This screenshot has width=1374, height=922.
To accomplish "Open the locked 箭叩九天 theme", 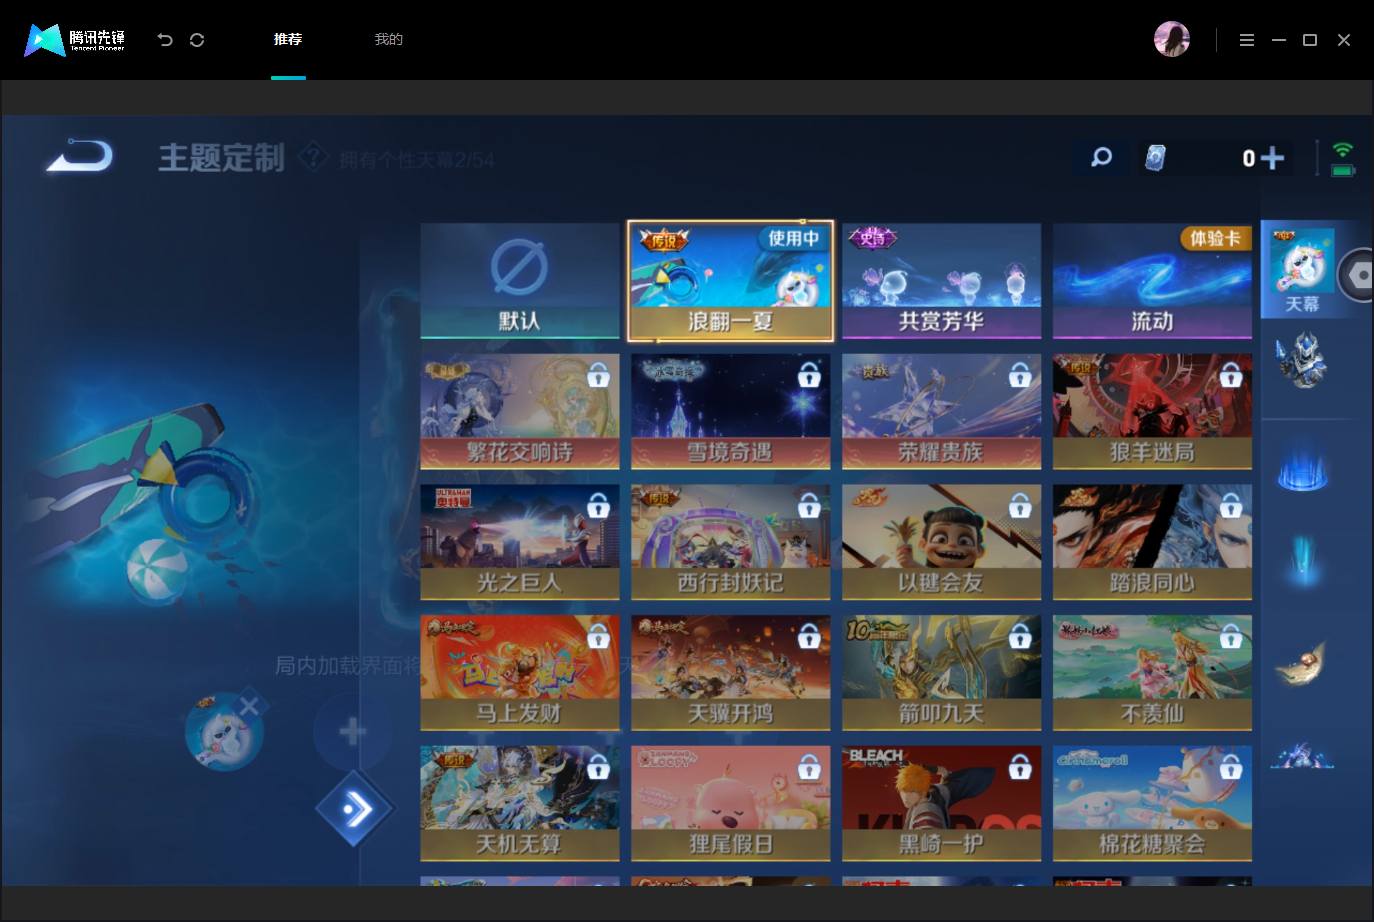I will (x=941, y=673).
